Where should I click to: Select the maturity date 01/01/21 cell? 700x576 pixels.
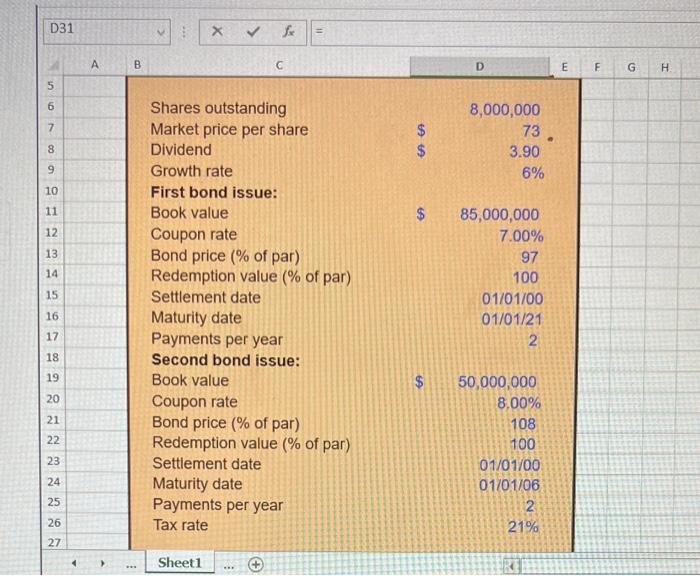[x=512, y=319]
